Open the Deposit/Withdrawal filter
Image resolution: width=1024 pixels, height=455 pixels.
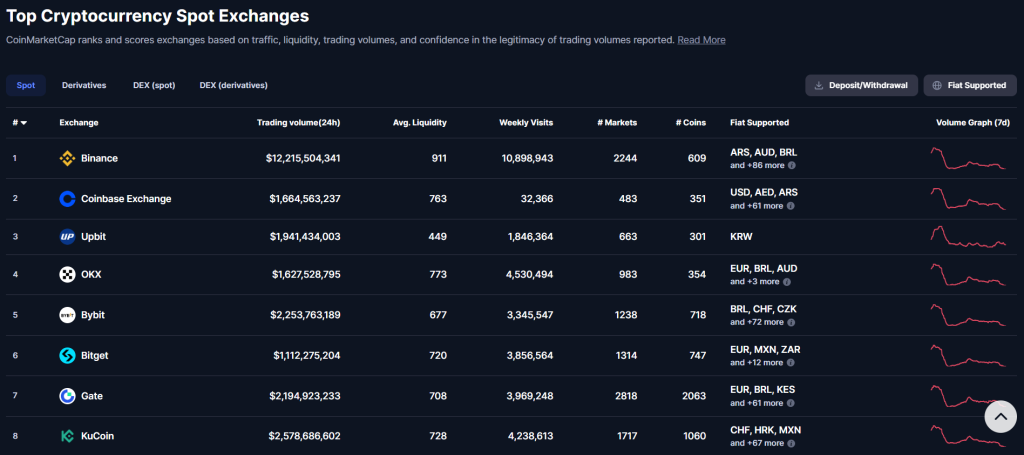pyautogui.click(x=861, y=85)
